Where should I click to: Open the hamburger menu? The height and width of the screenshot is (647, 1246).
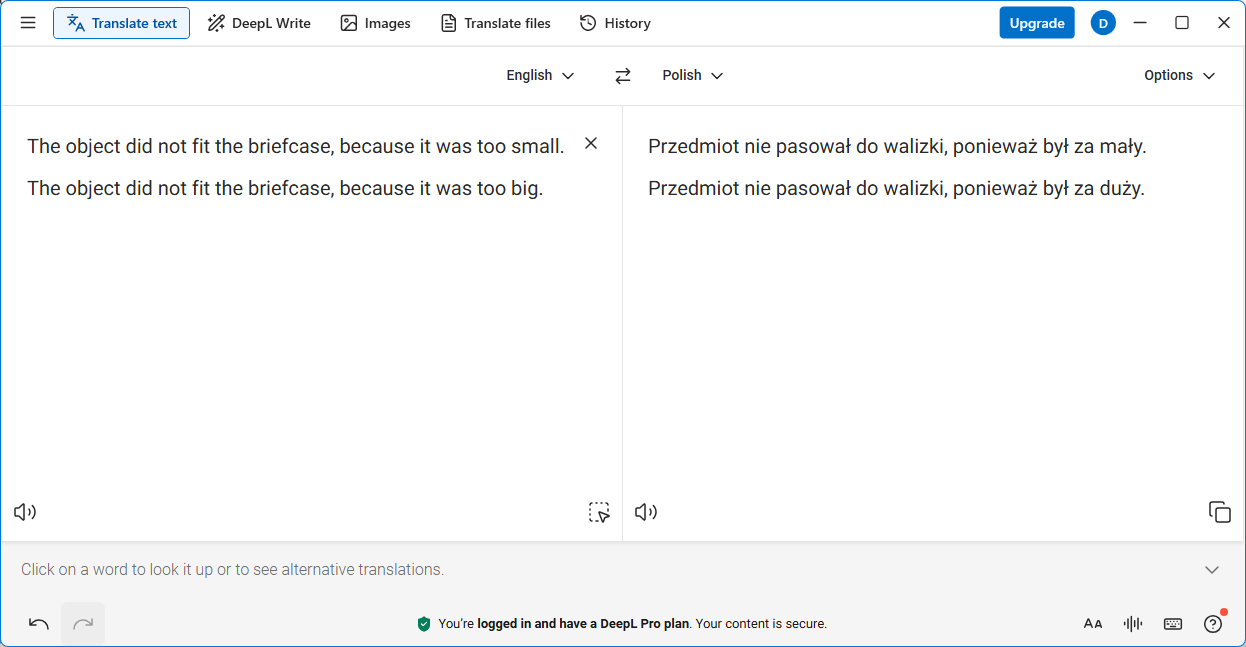pos(28,23)
